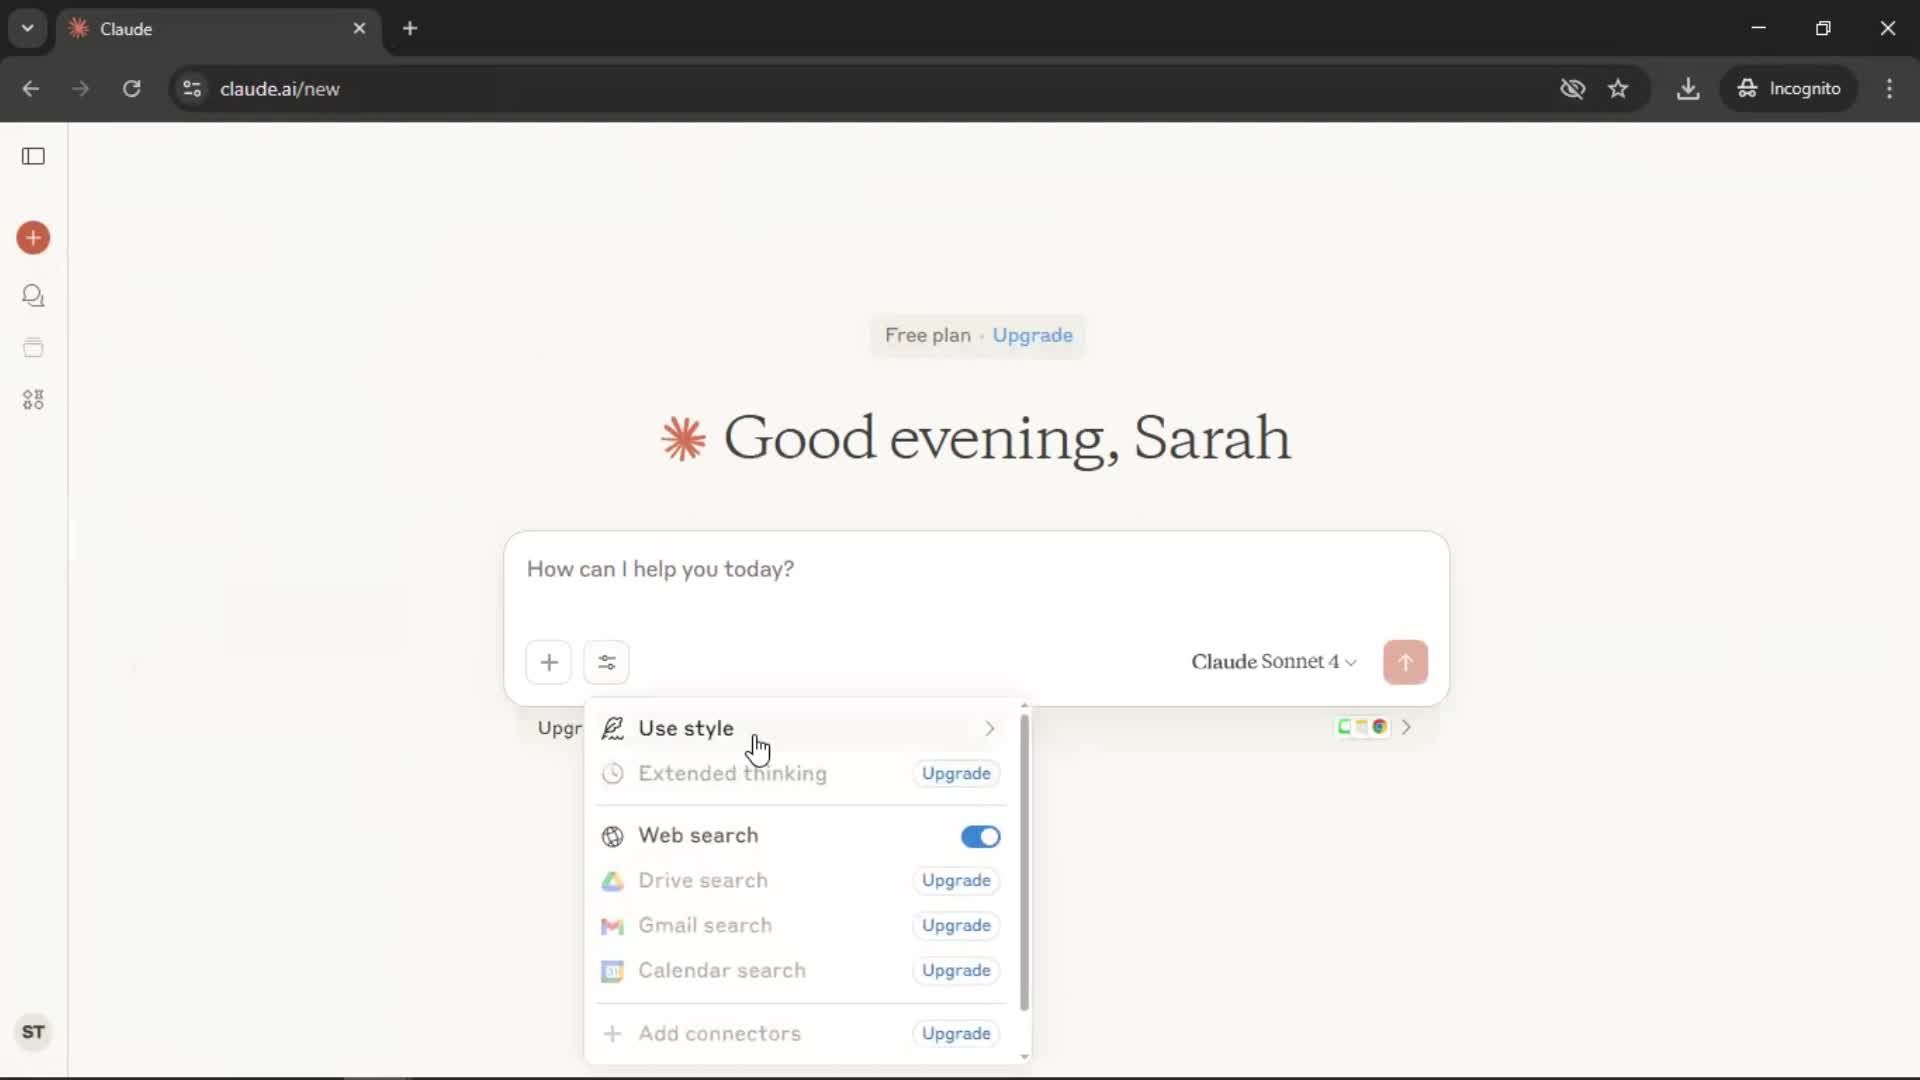Click Upgrade for Drive search
This screenshot has width=1920, height=1080.
point(956,881)
